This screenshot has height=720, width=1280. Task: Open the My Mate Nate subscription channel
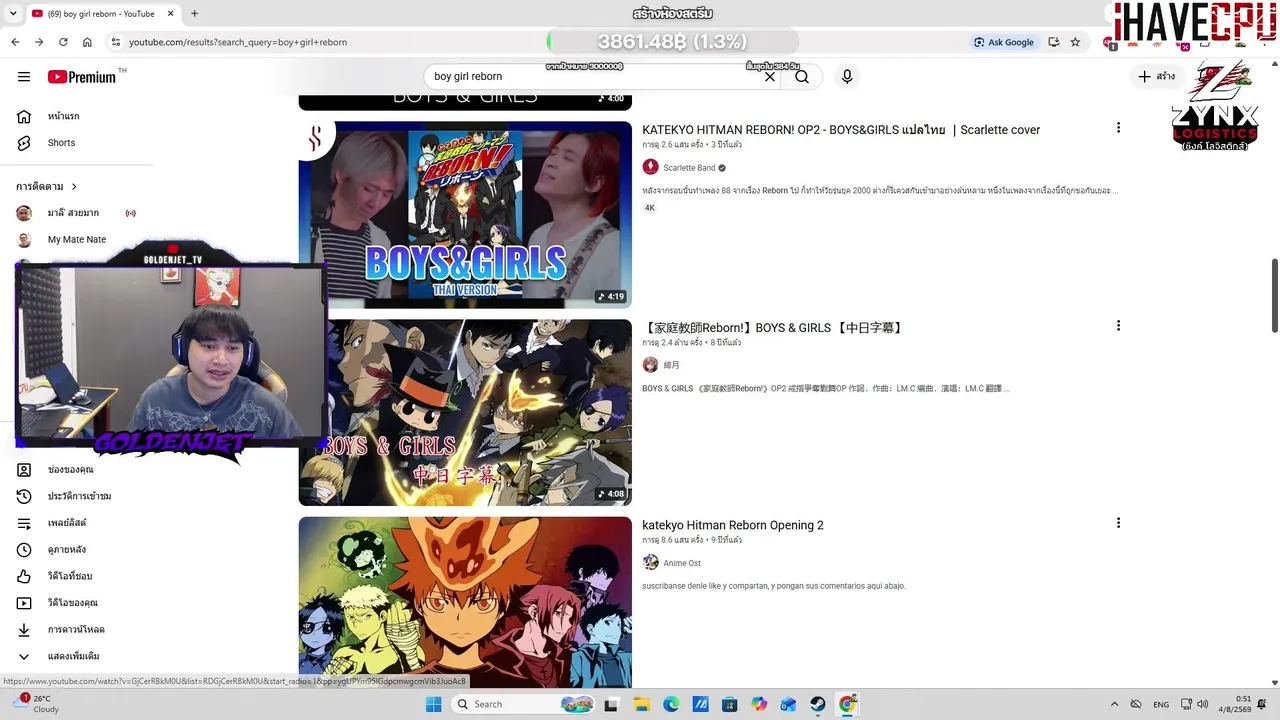pos(76,240)
